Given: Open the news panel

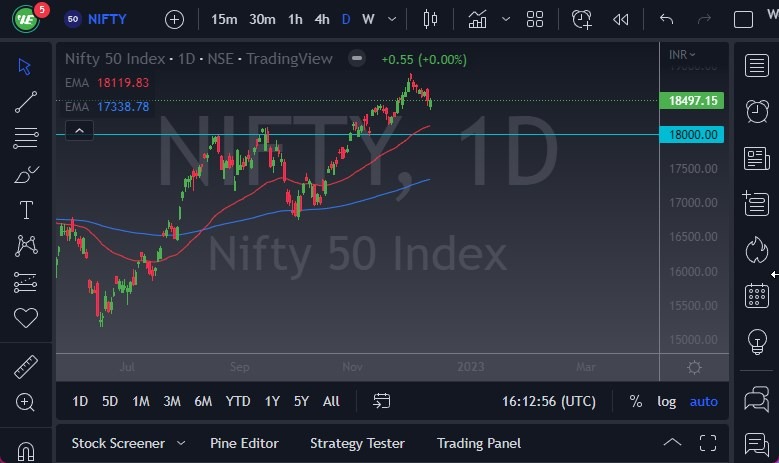Looking at the screenshot, I should tap(757, 158).
